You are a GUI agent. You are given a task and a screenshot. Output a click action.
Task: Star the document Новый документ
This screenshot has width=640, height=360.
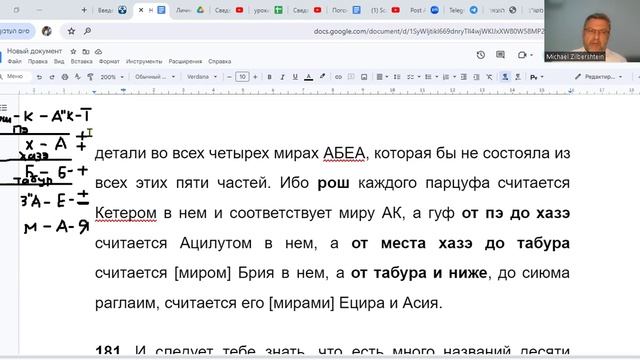point(73,51)
